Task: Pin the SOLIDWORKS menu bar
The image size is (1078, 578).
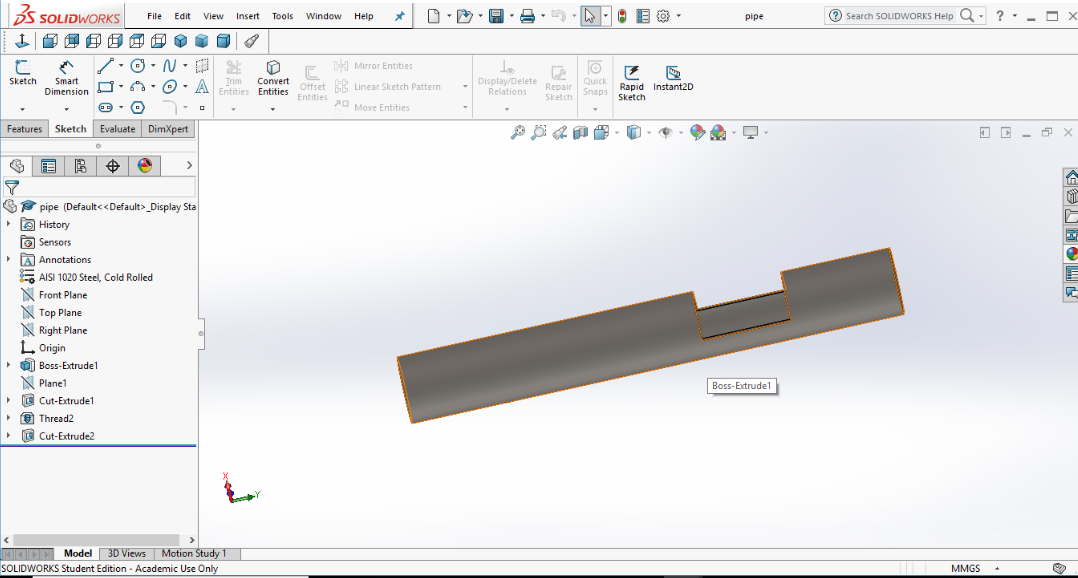Action: (x=399, y=16)
